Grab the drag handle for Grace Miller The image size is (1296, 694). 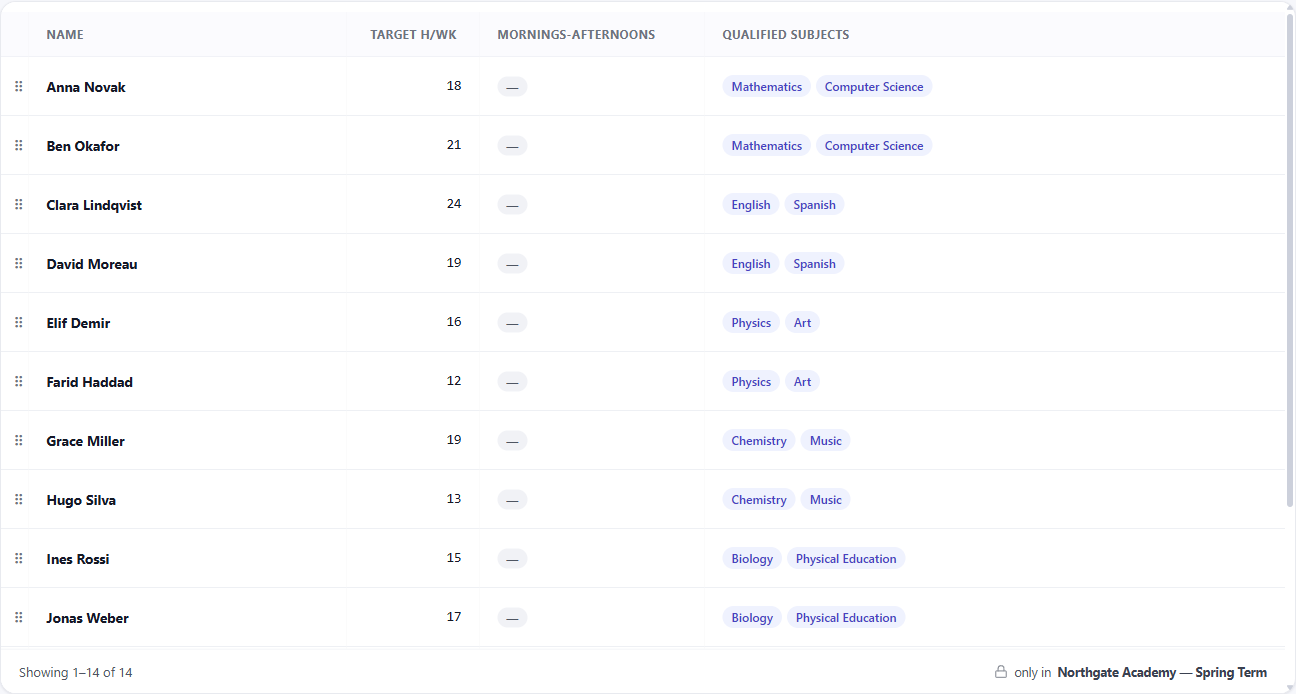tap(18, 441)
